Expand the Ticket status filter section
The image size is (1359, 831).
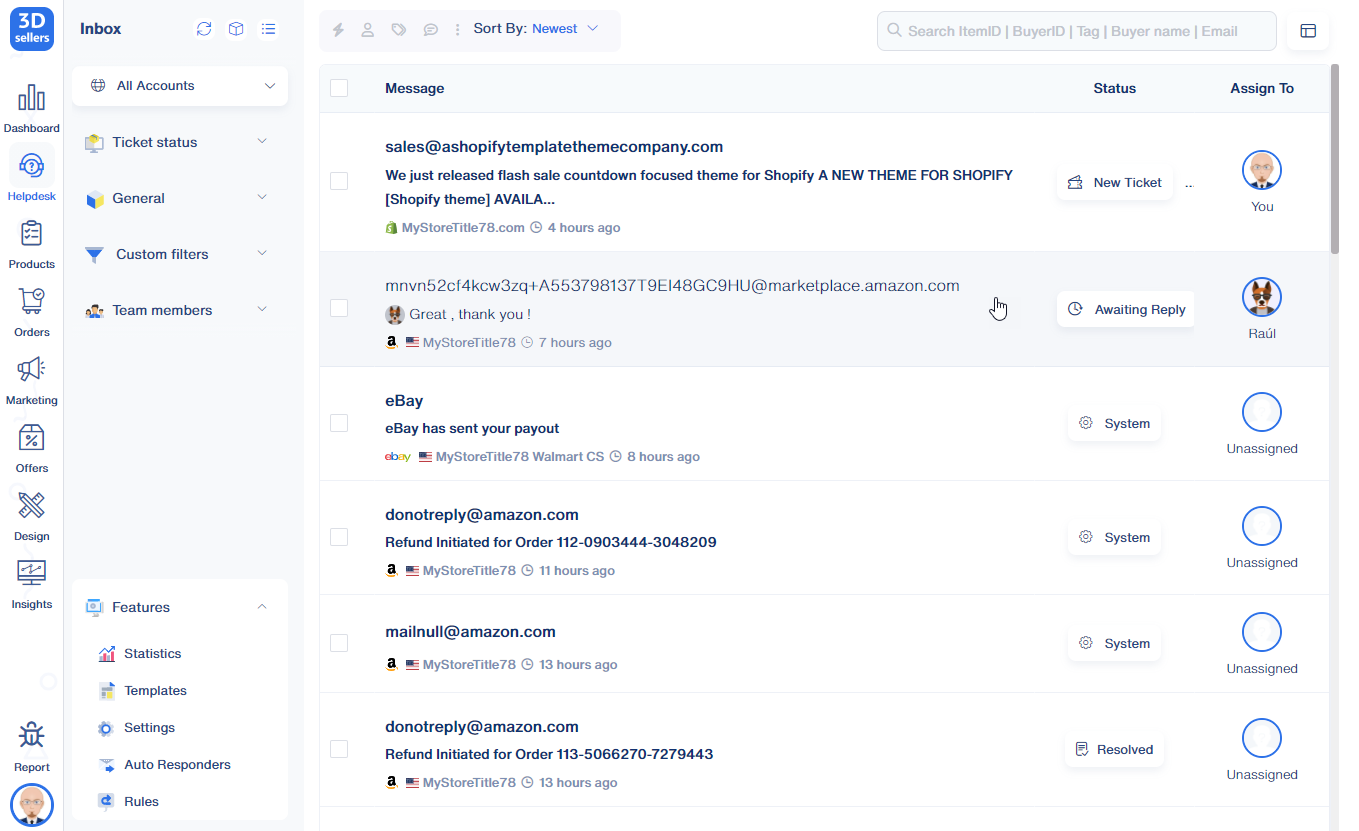180,142
